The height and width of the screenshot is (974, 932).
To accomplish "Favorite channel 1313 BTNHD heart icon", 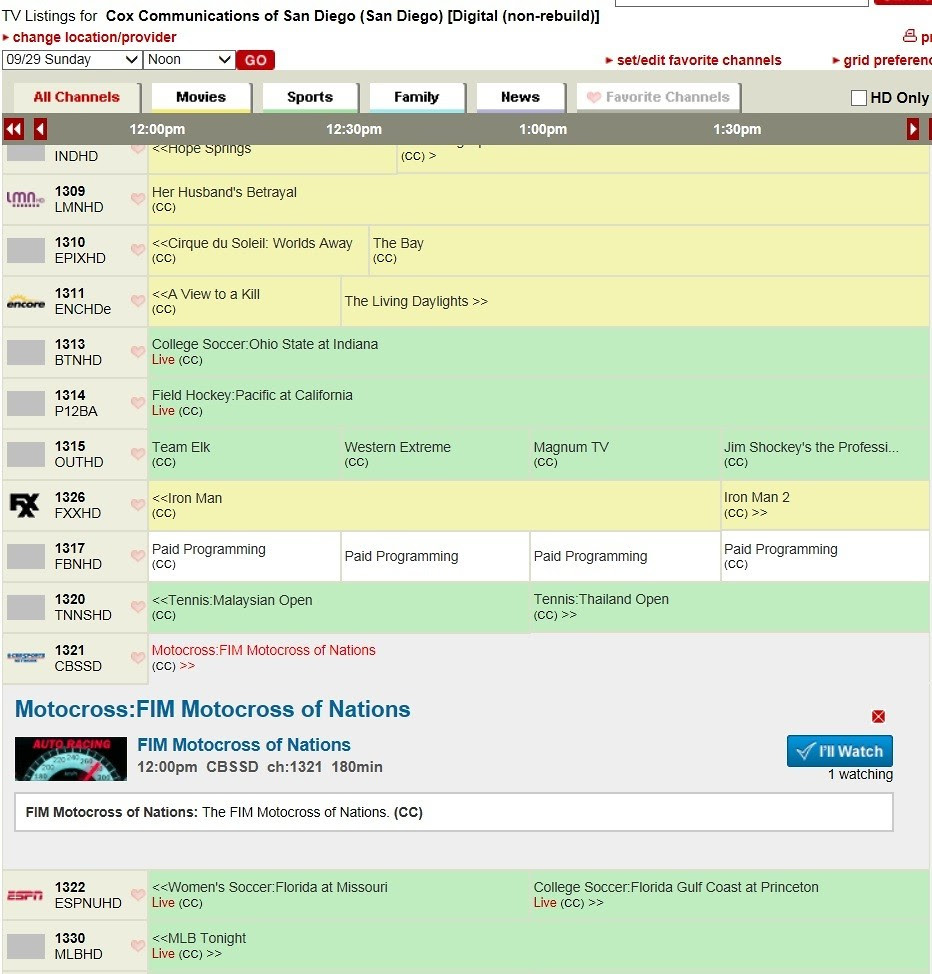I will click(x=138, y=352).
